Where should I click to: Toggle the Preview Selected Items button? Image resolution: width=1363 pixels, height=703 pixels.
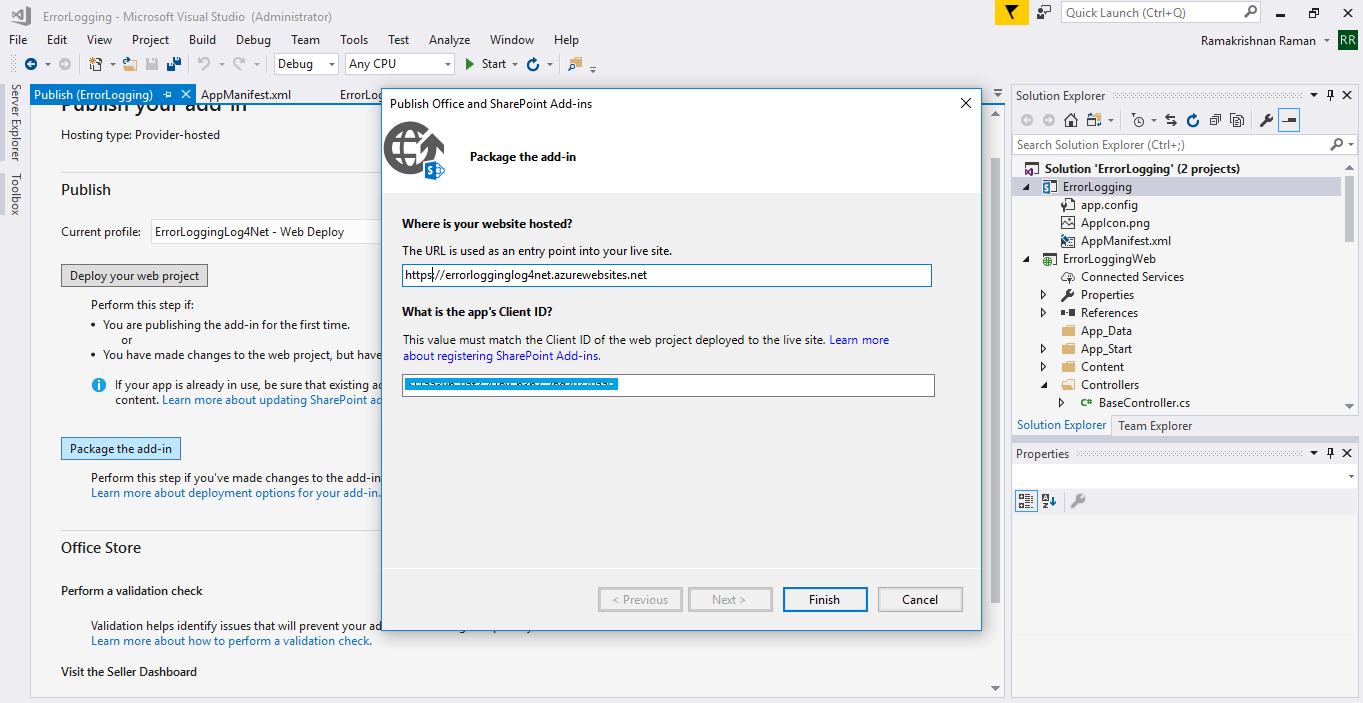(x=1288, y=120)
